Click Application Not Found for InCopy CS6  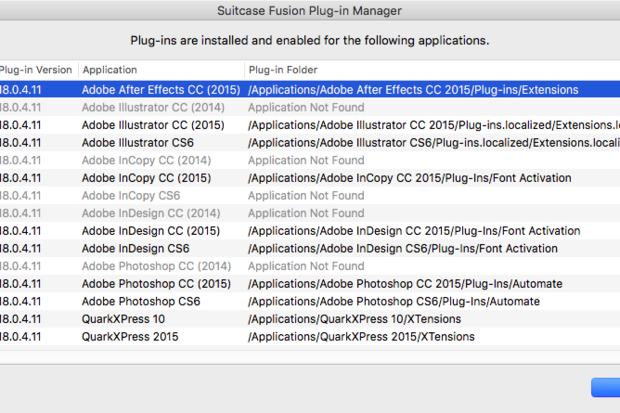click(x=306, y=195)
